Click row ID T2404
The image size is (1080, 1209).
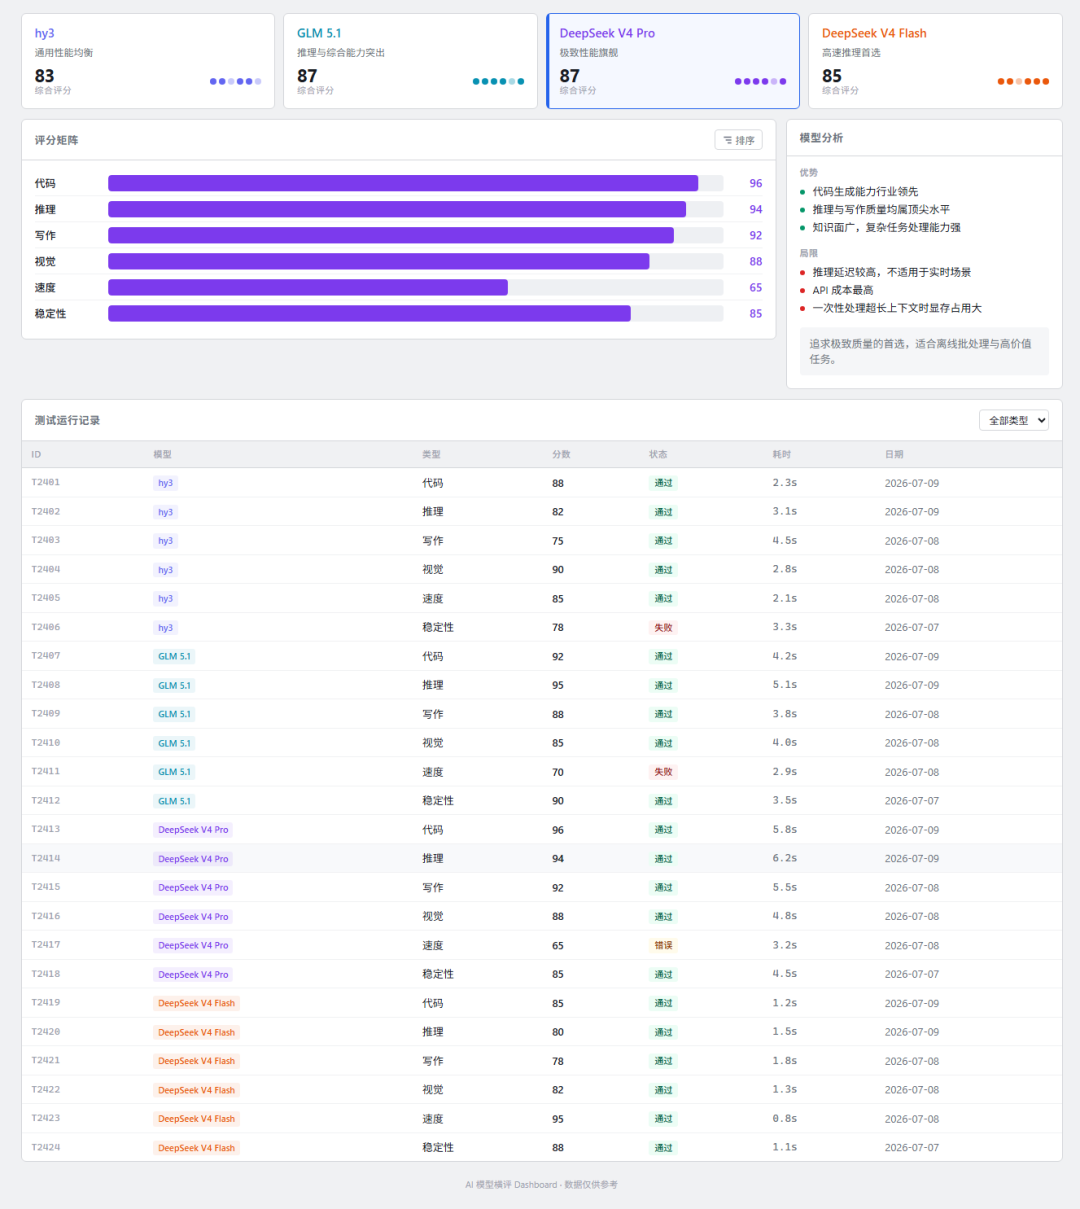pyautogui.click(x=45, y=569)
